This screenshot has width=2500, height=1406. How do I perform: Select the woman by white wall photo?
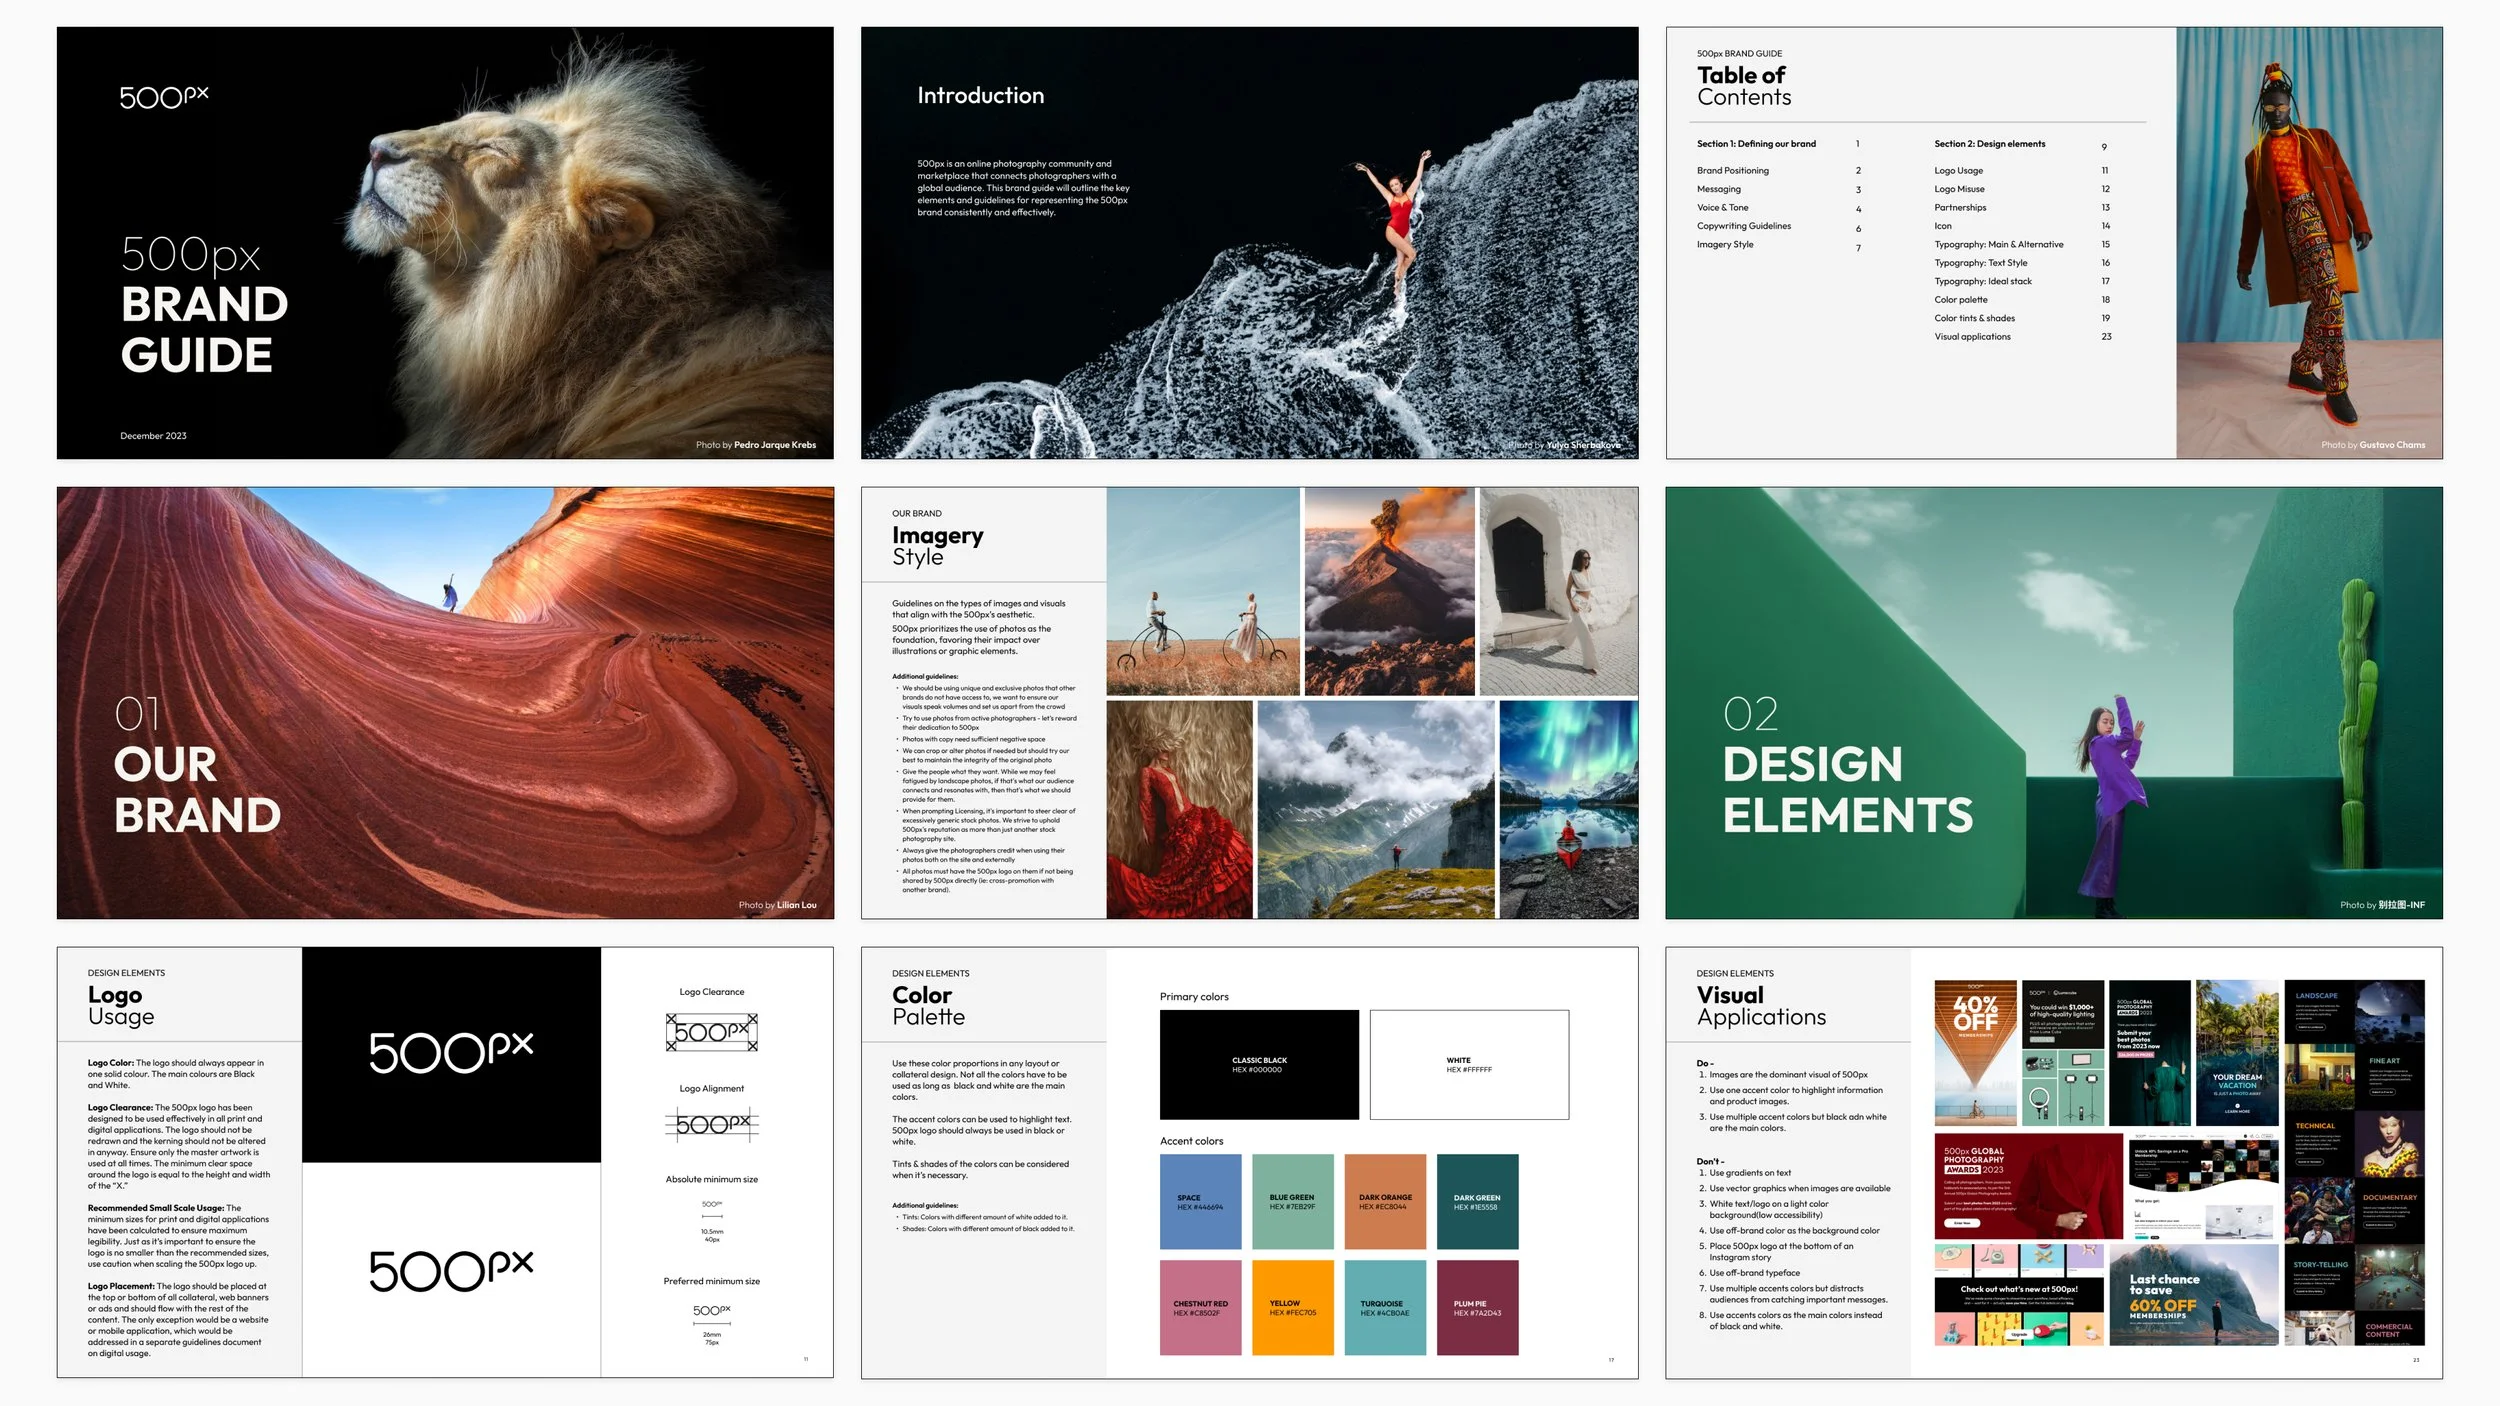pyautogui.click(x=1558, y=591)
